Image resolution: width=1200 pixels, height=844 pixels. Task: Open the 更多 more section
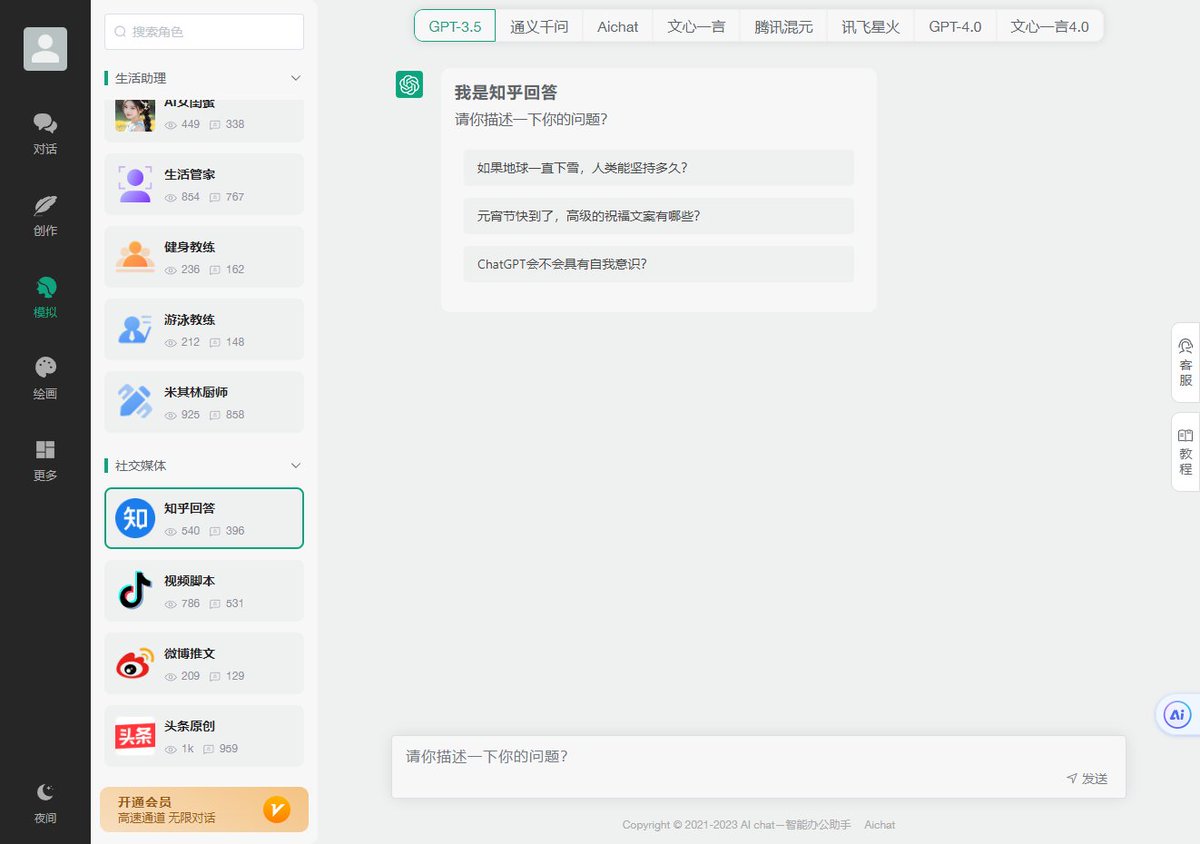45,461
